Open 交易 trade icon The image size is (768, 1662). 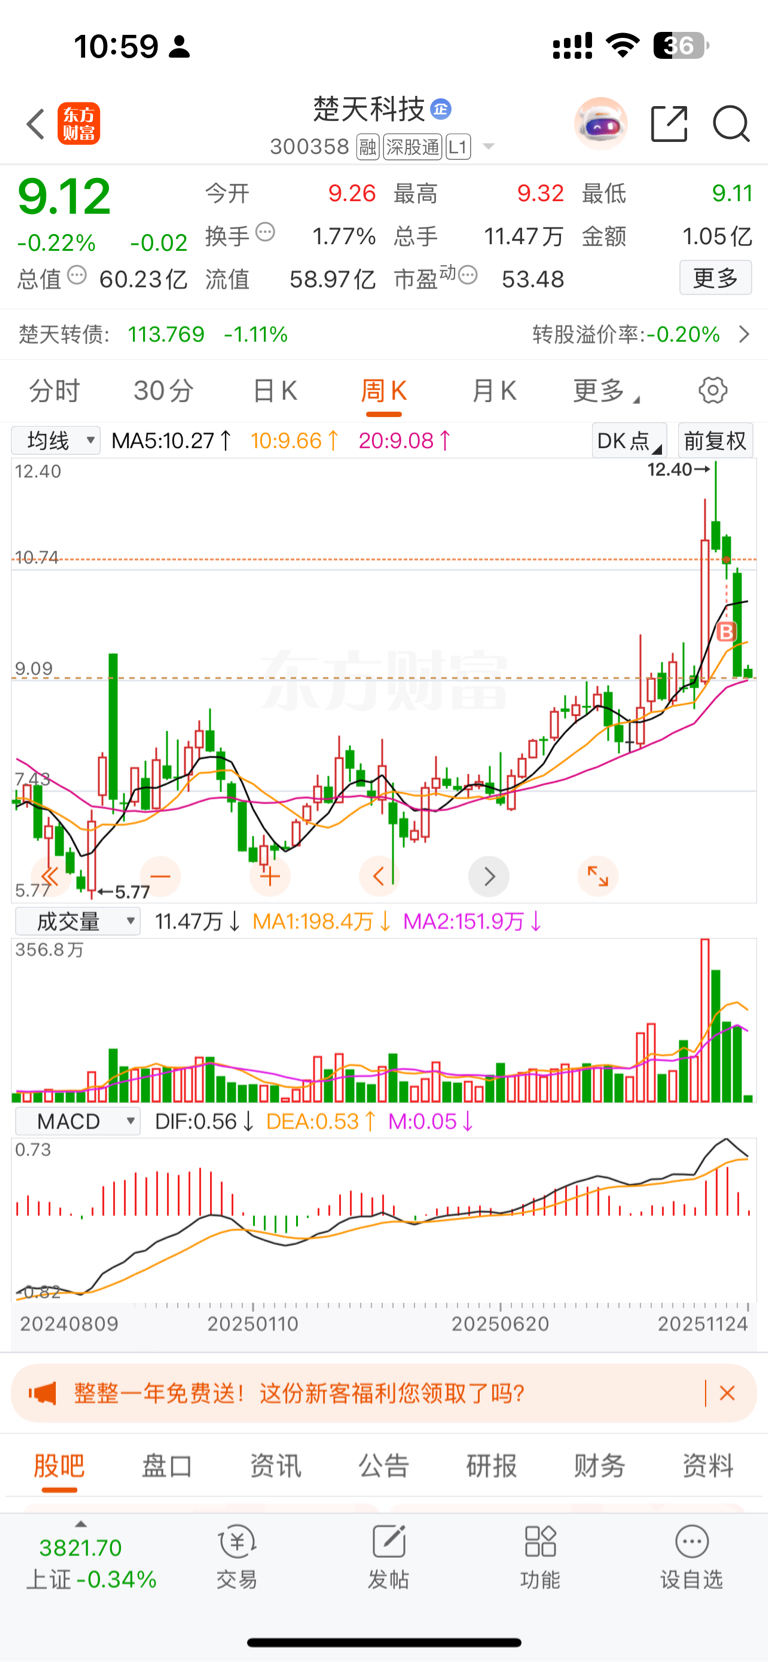[237, 1558]
